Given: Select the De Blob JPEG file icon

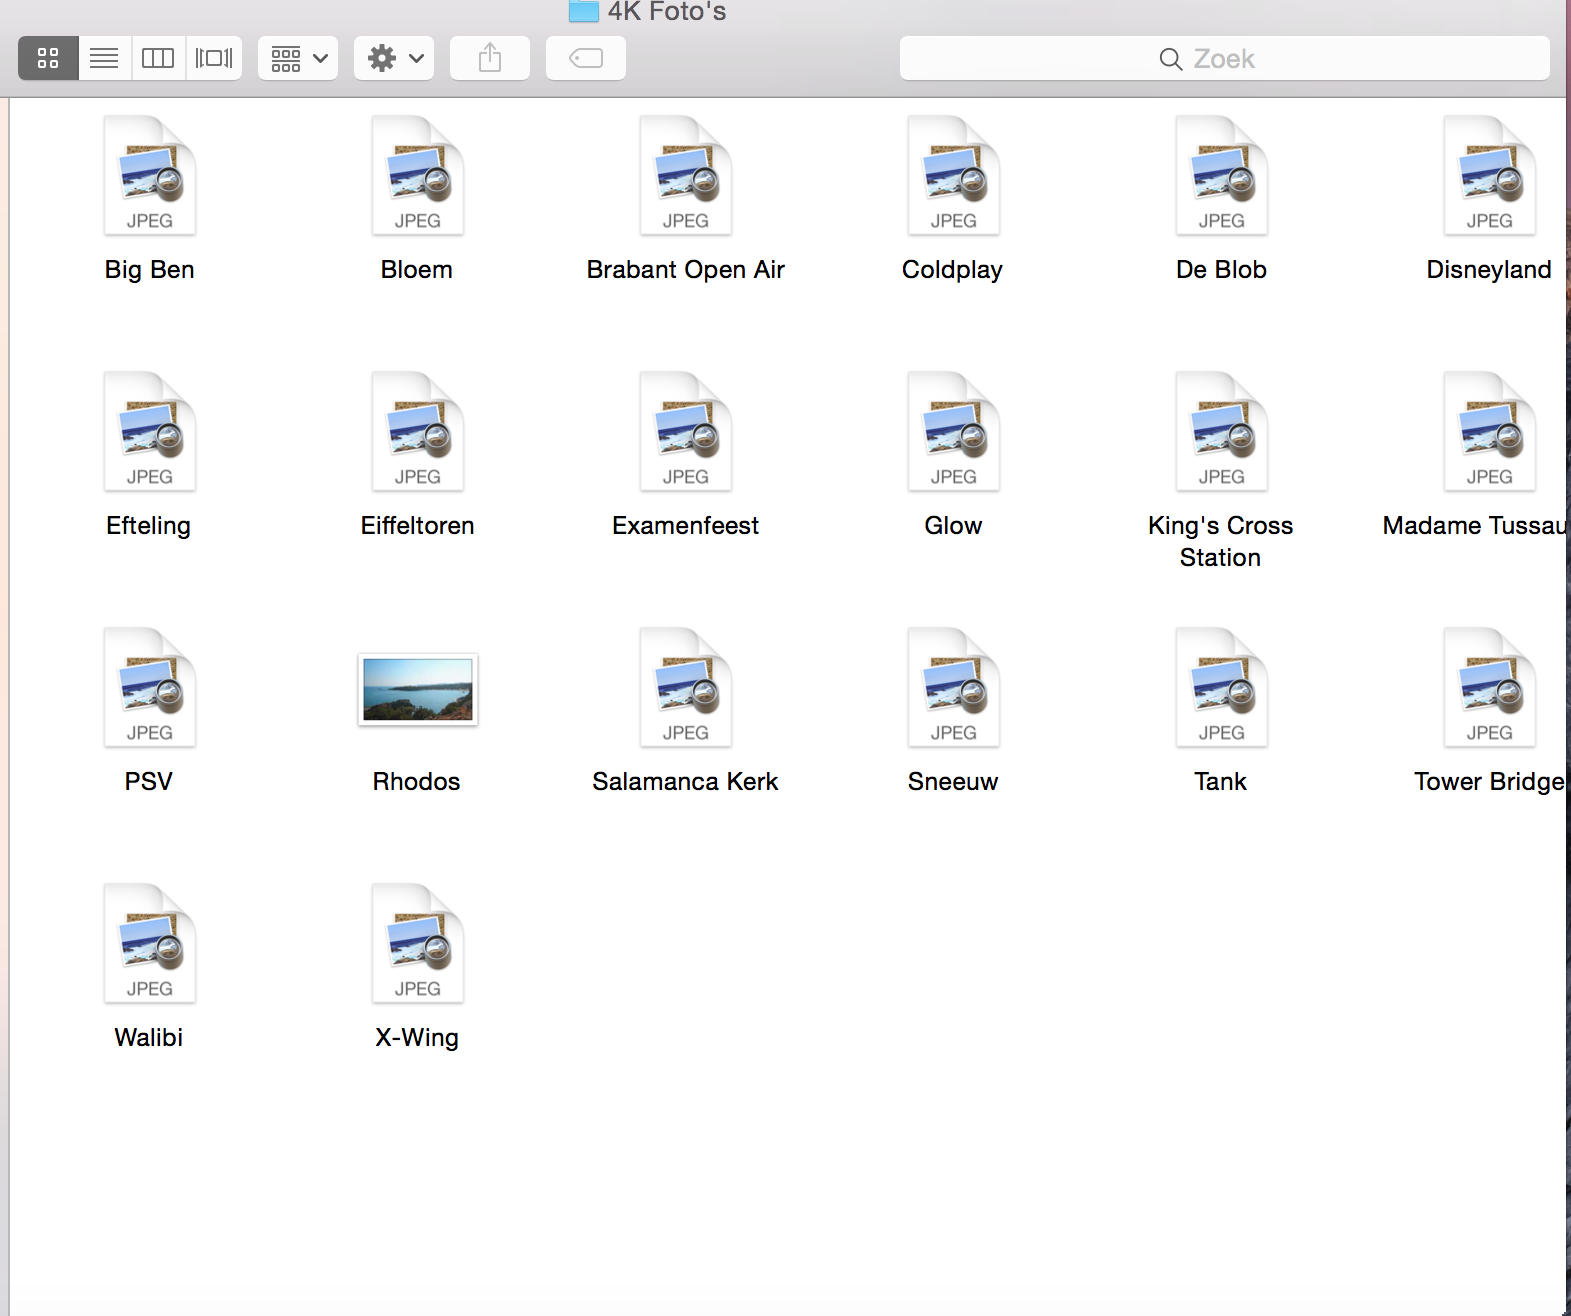Looking at the screenshot, I should [1222, 175].
